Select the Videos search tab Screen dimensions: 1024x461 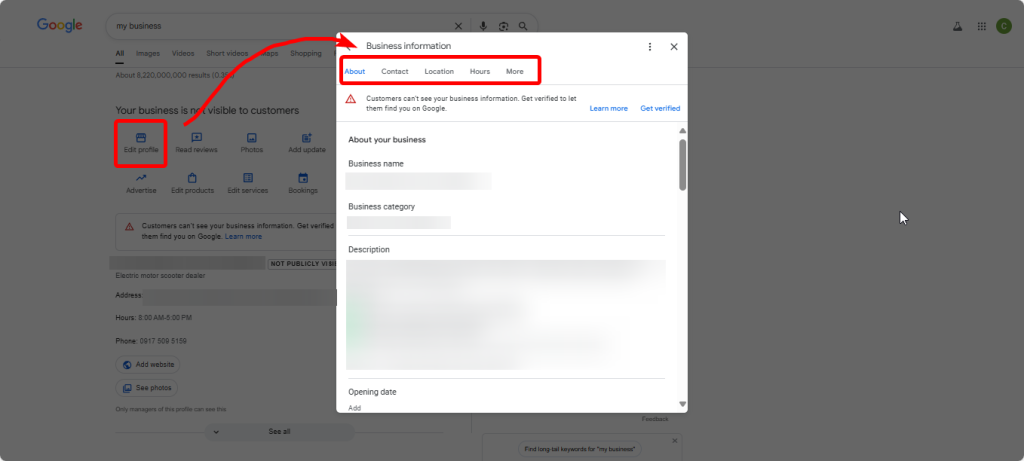point(183,54)
